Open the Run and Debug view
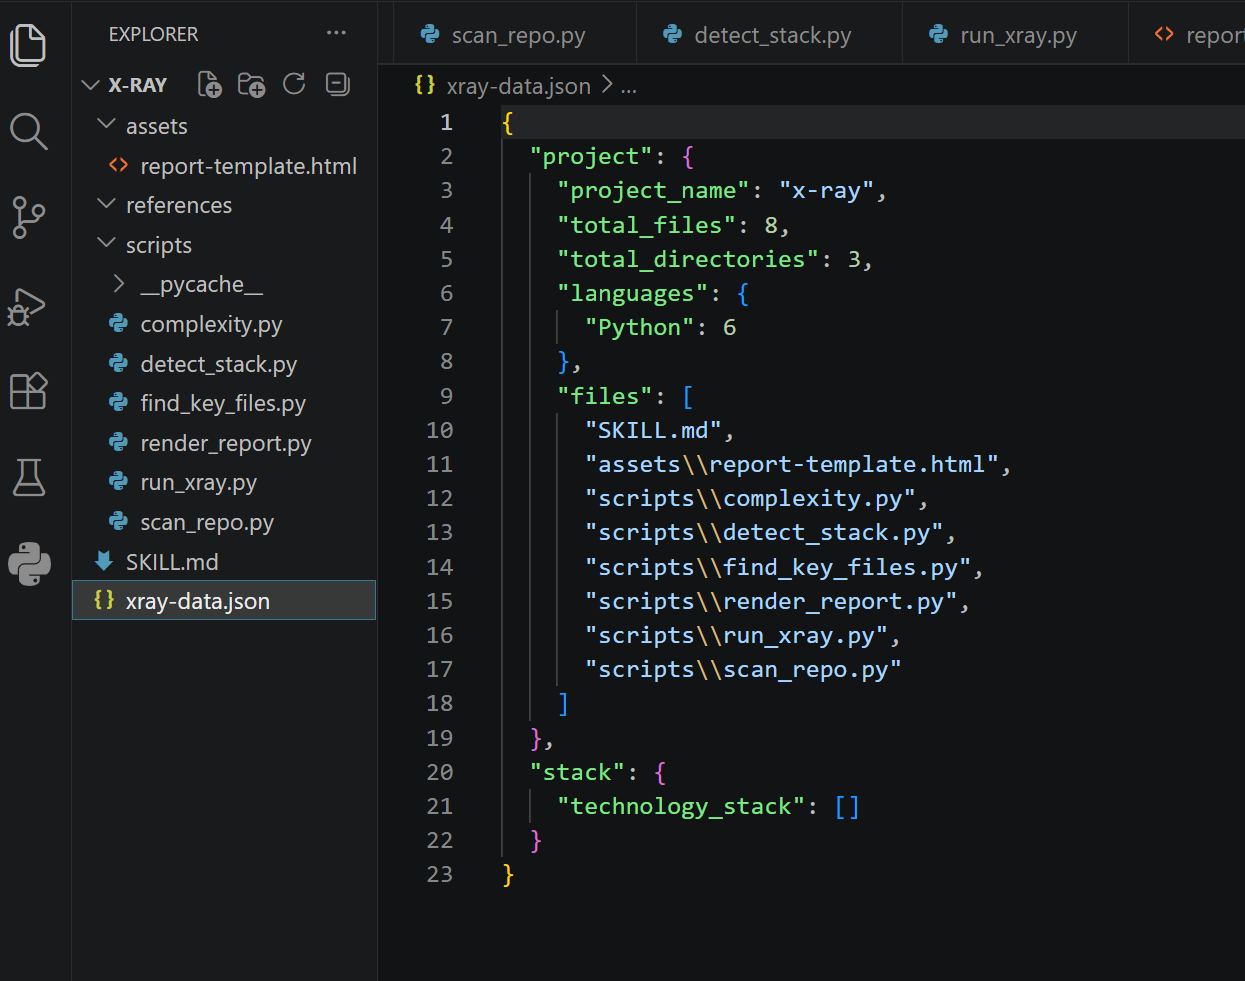The image size is (1245, 981). coord(28,306)
